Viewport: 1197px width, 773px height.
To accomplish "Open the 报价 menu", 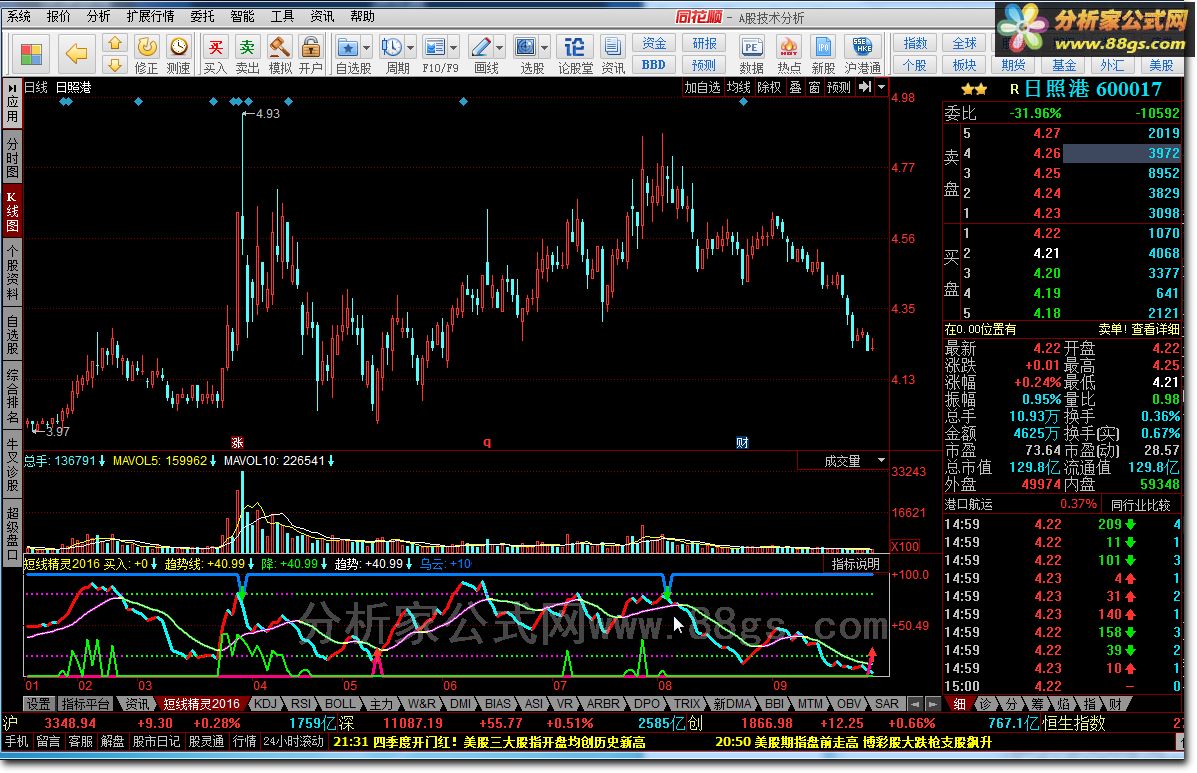I will [58, 16].
